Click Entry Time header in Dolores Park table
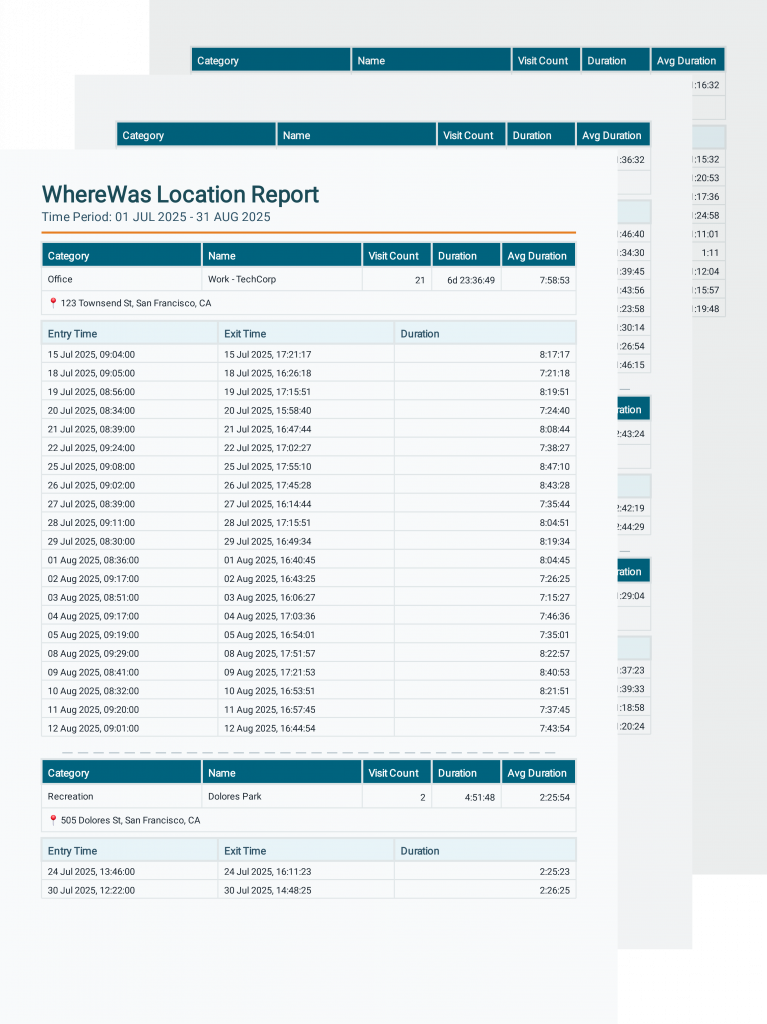 pos(72,851)
